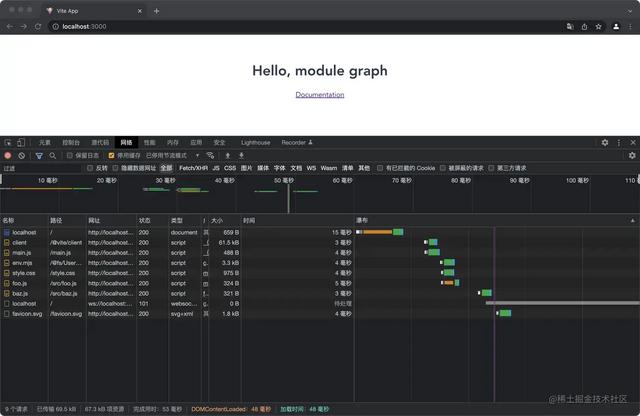Filter requests by WS type
640x416 pixels.
pos(311,168)
